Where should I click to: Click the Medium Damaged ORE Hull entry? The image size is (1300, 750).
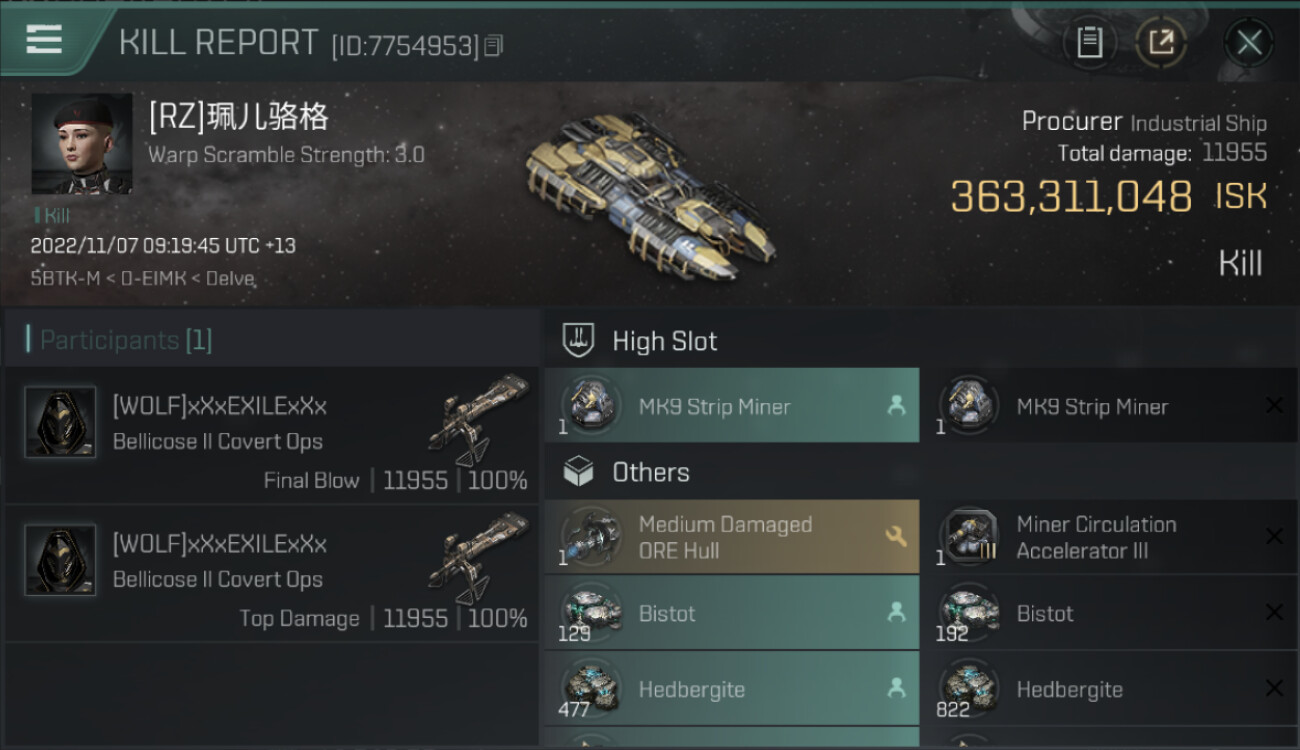click(x=732, y=537)
